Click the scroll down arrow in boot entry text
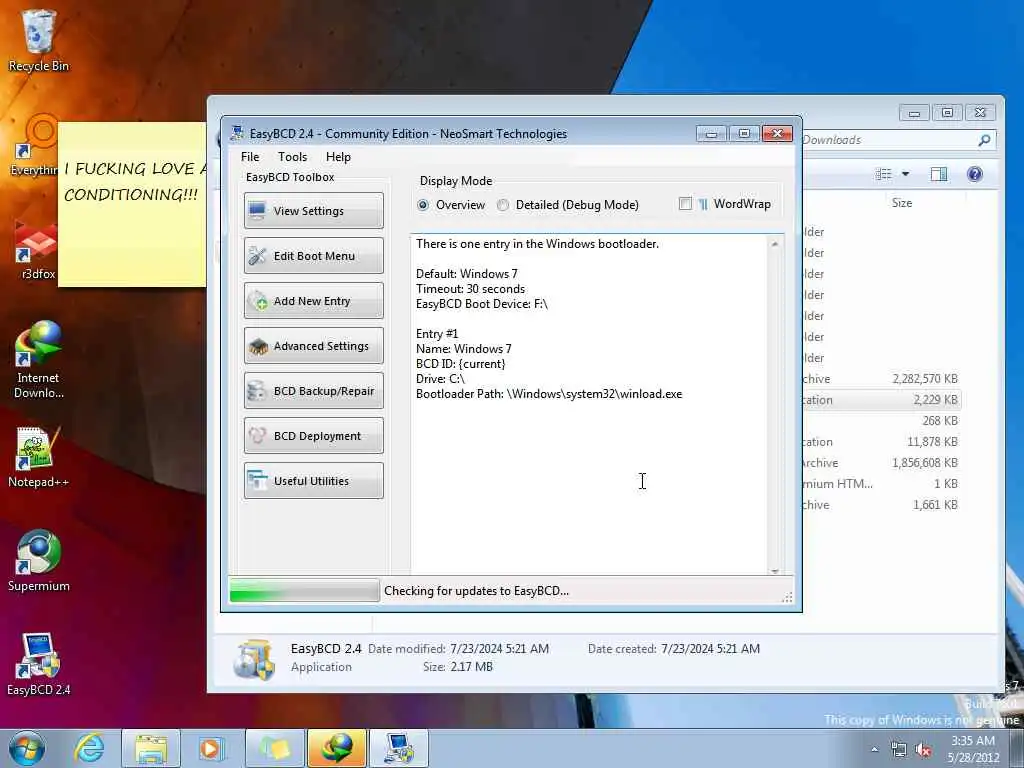Image resolution: width=1024 pixels, height=768 pixels. tap(775, 571)
